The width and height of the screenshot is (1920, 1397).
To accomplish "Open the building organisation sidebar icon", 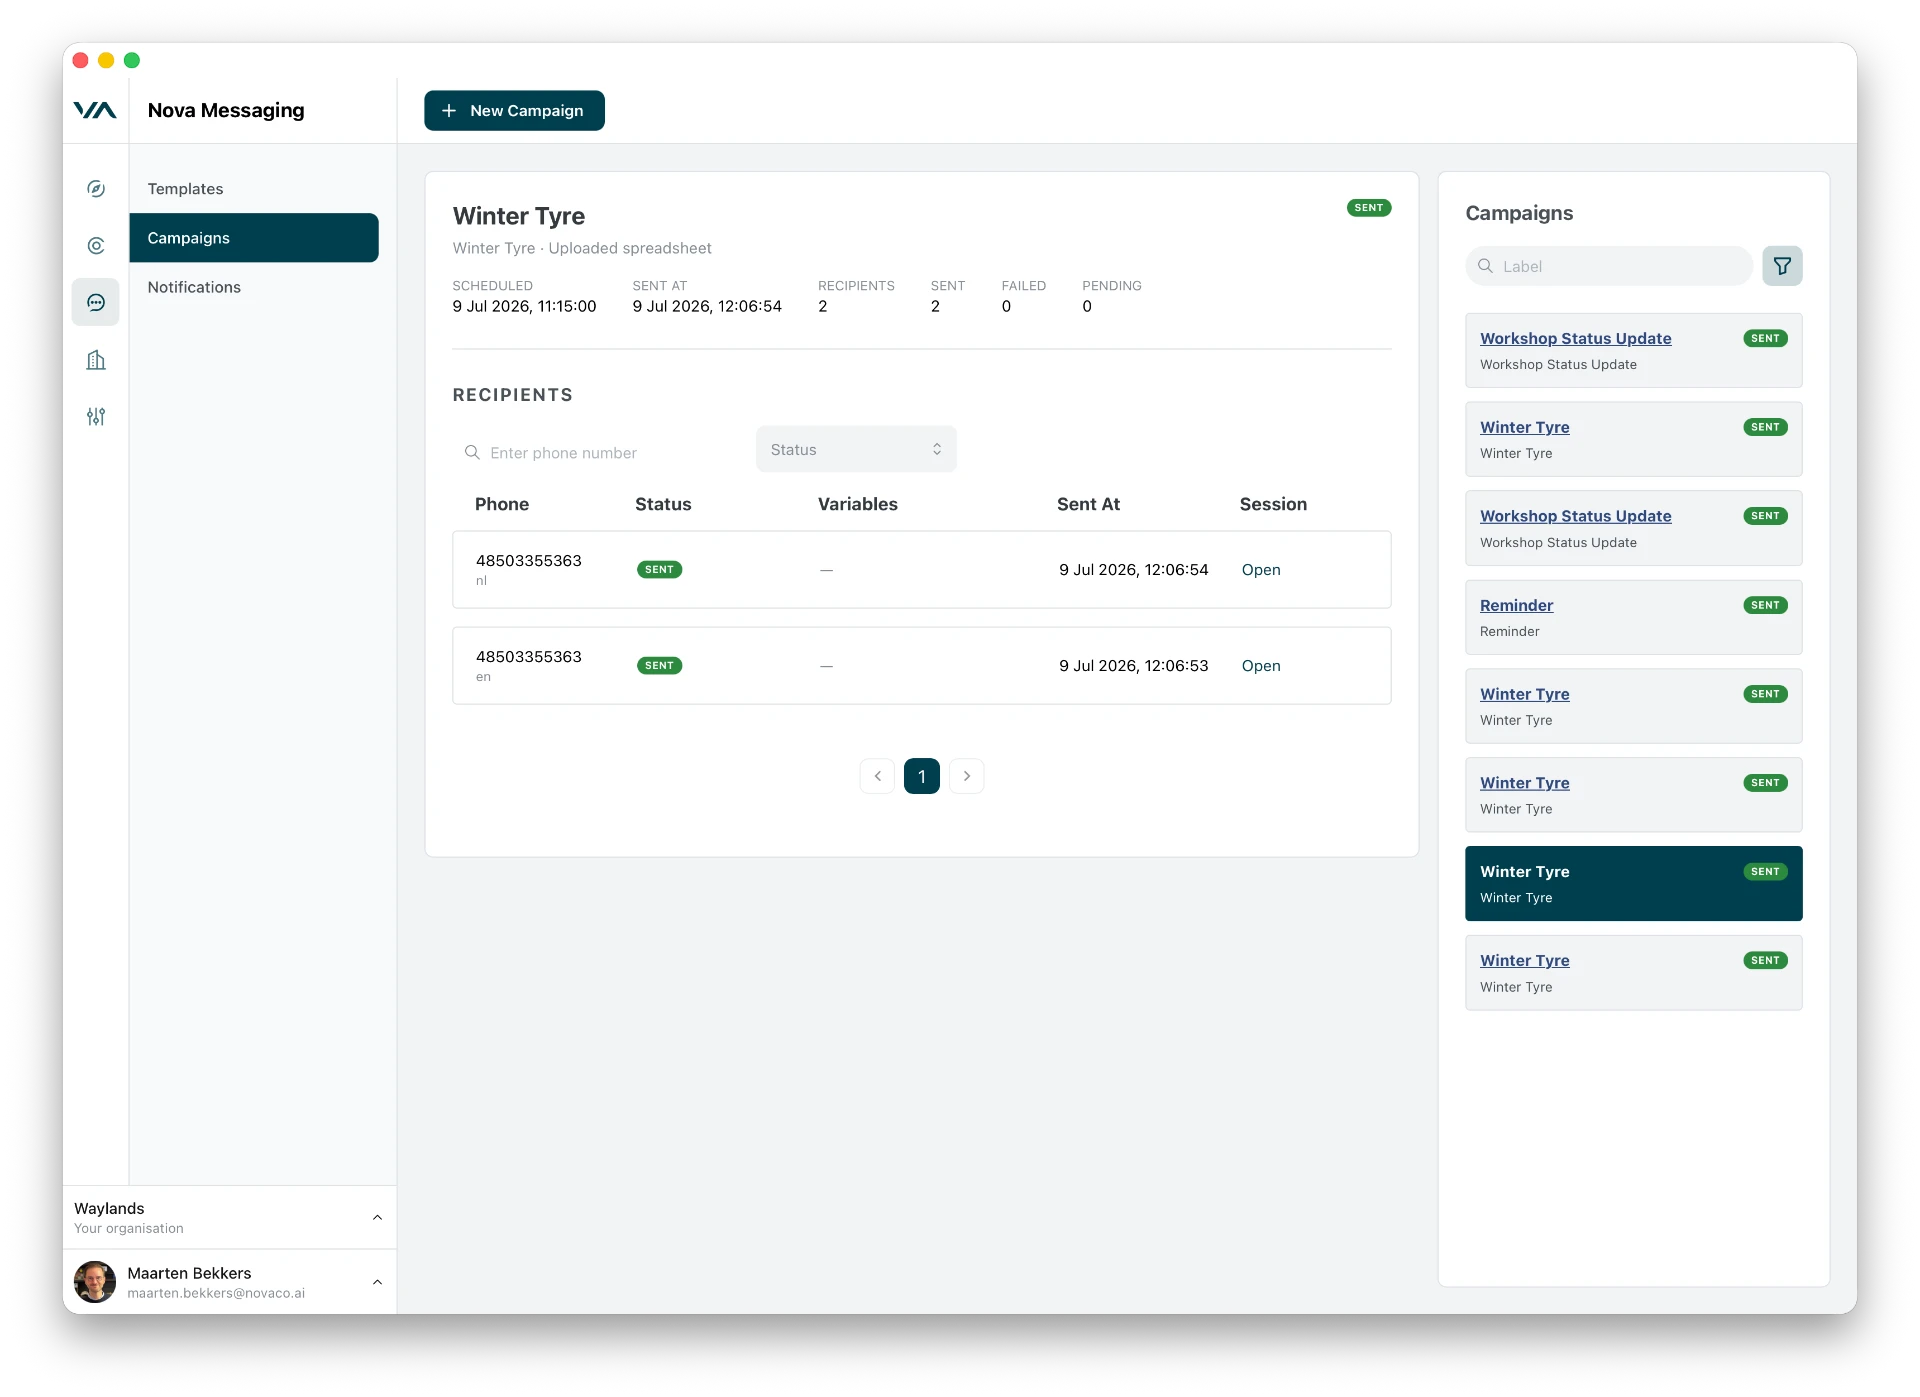I will pos(96,360).
